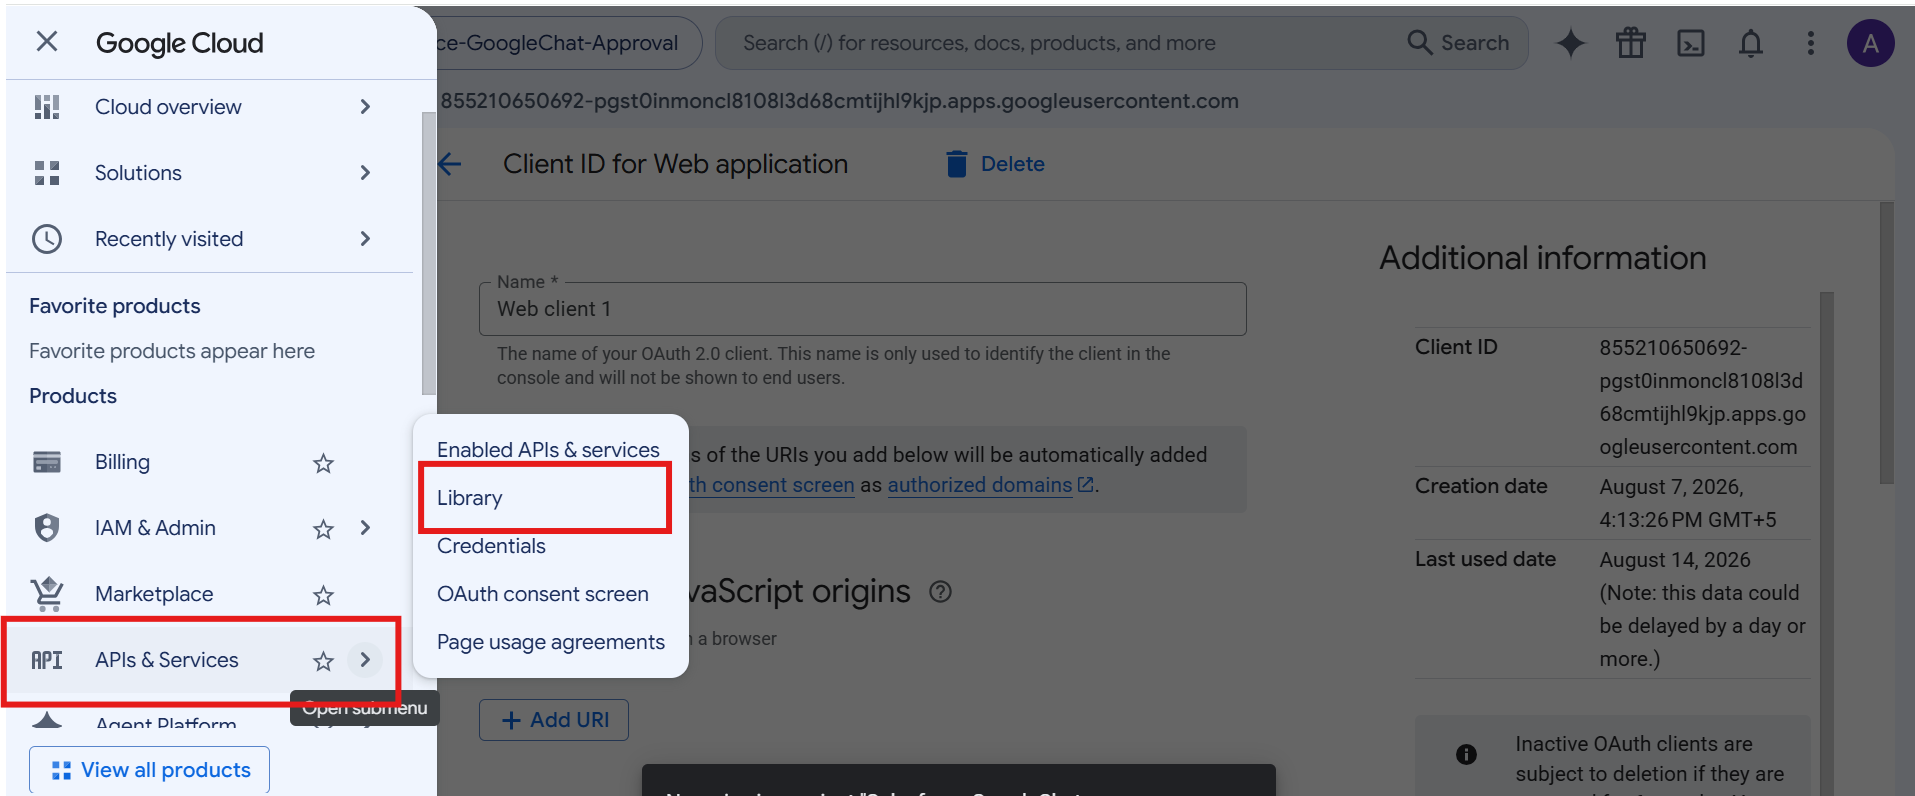Expand the Cloud overview submenu chevron
1915x796 pixels.
[x=365, y=107]
